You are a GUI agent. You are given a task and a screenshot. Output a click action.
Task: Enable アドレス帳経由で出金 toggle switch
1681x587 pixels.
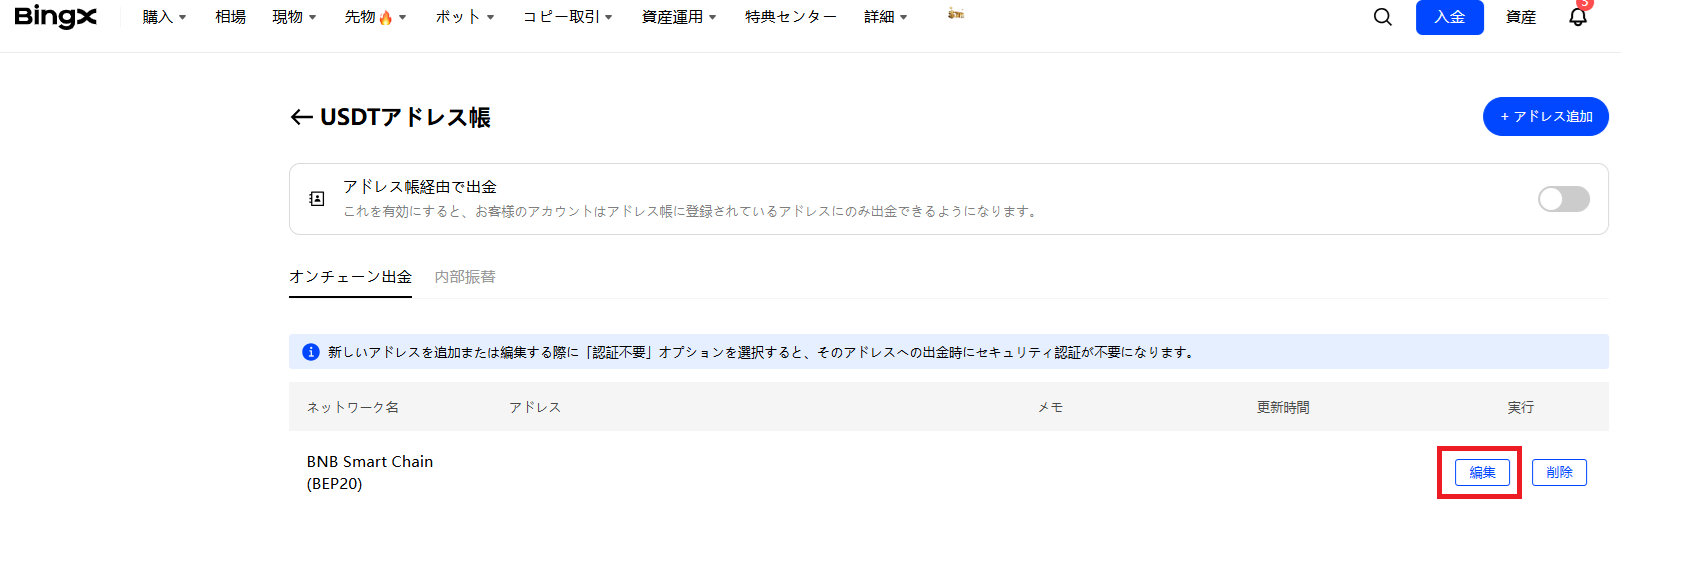pos(1563,199)
